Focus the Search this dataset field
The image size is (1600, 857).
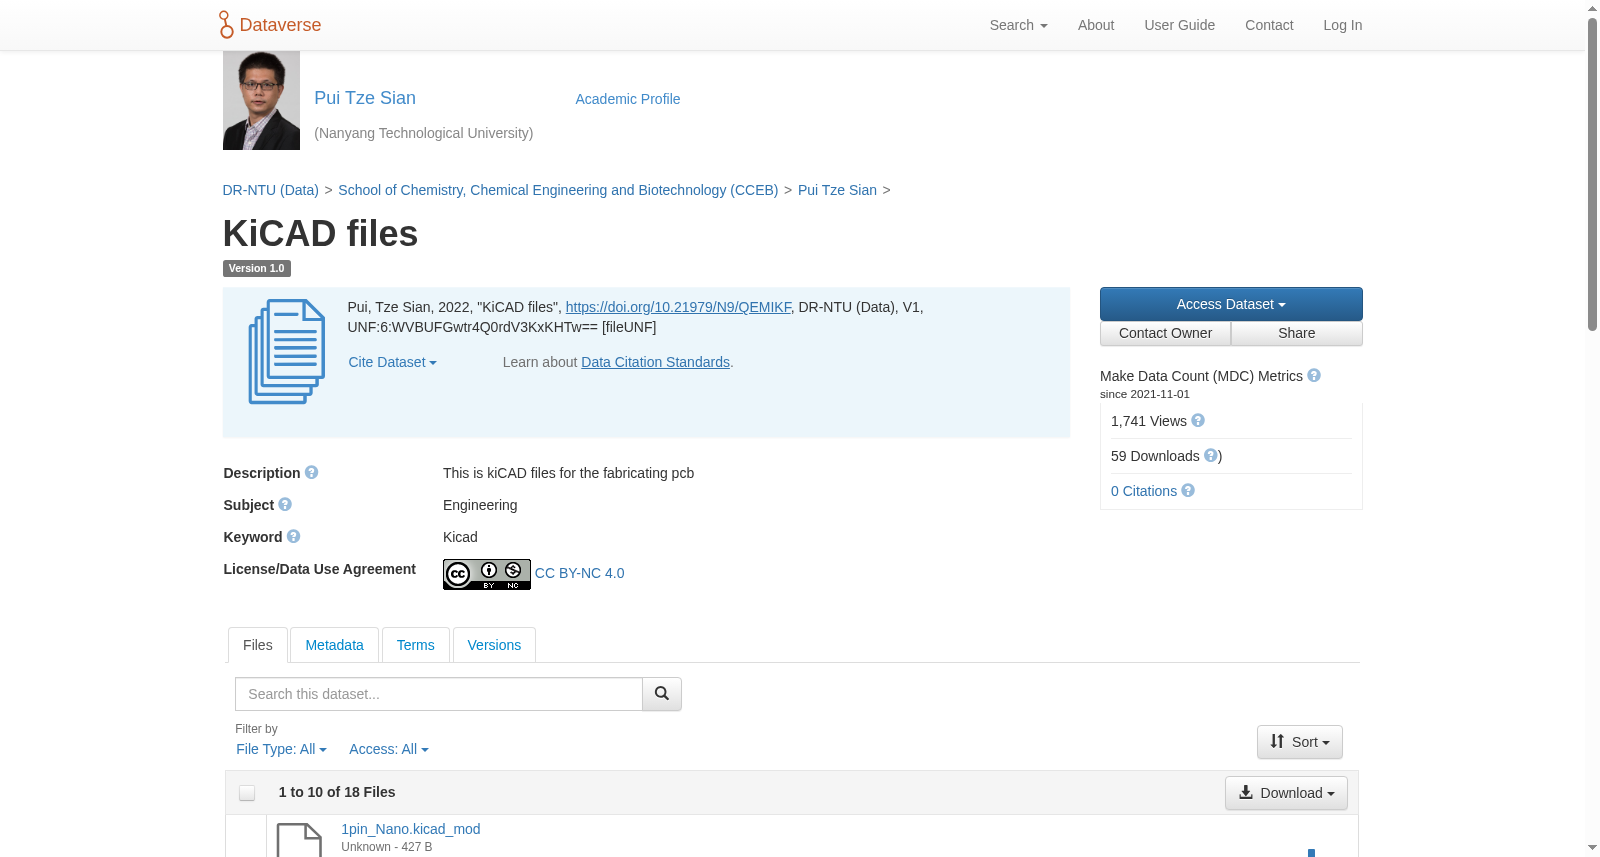click(439, 694)
